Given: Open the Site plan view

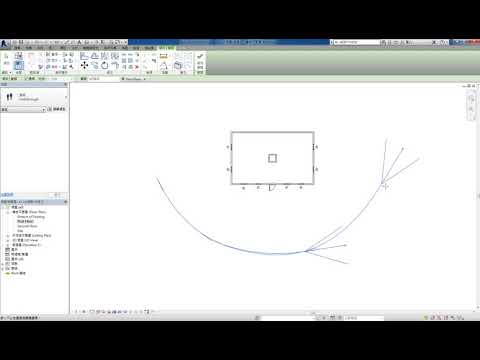Looking at the screenshot, I should tap(20, 231).
